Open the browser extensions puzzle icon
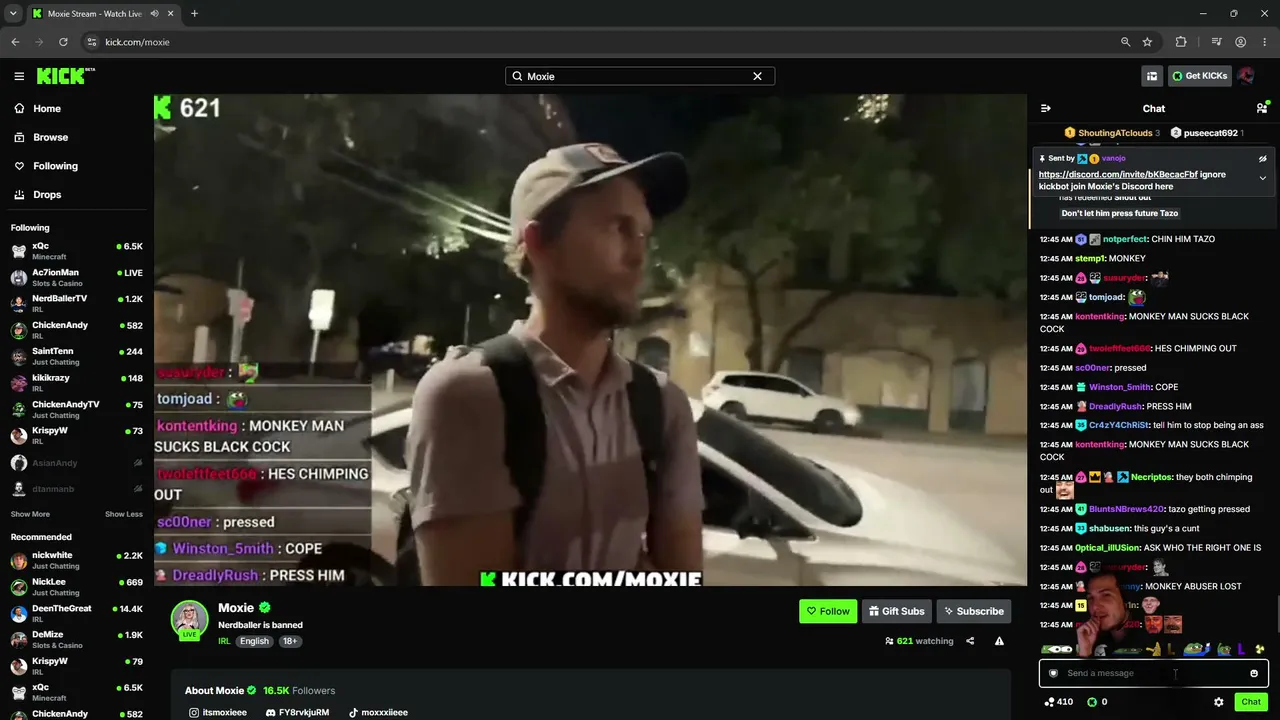The height and width of the screenshot is (720, 1280). [x=1181, y=42]
